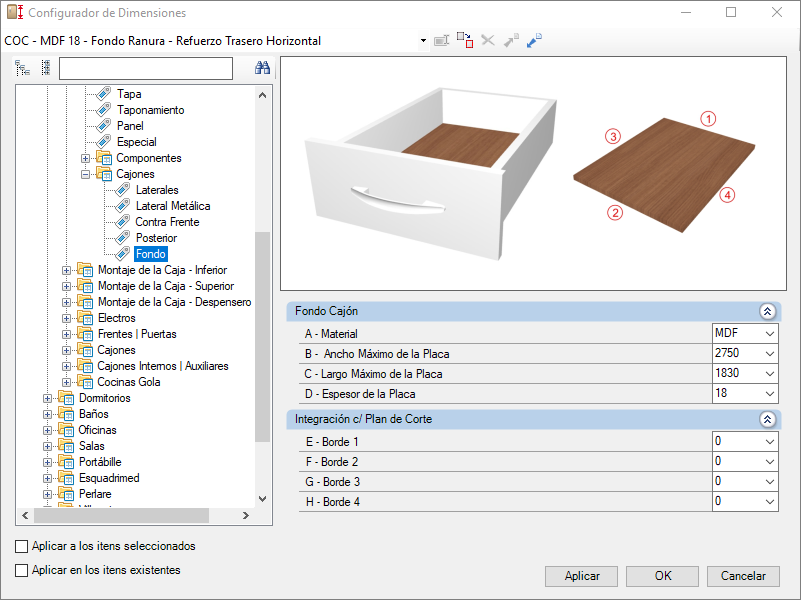The image size is (801, 600).
Task: Select the Fondo tree item
Action: tap(151, 254)
